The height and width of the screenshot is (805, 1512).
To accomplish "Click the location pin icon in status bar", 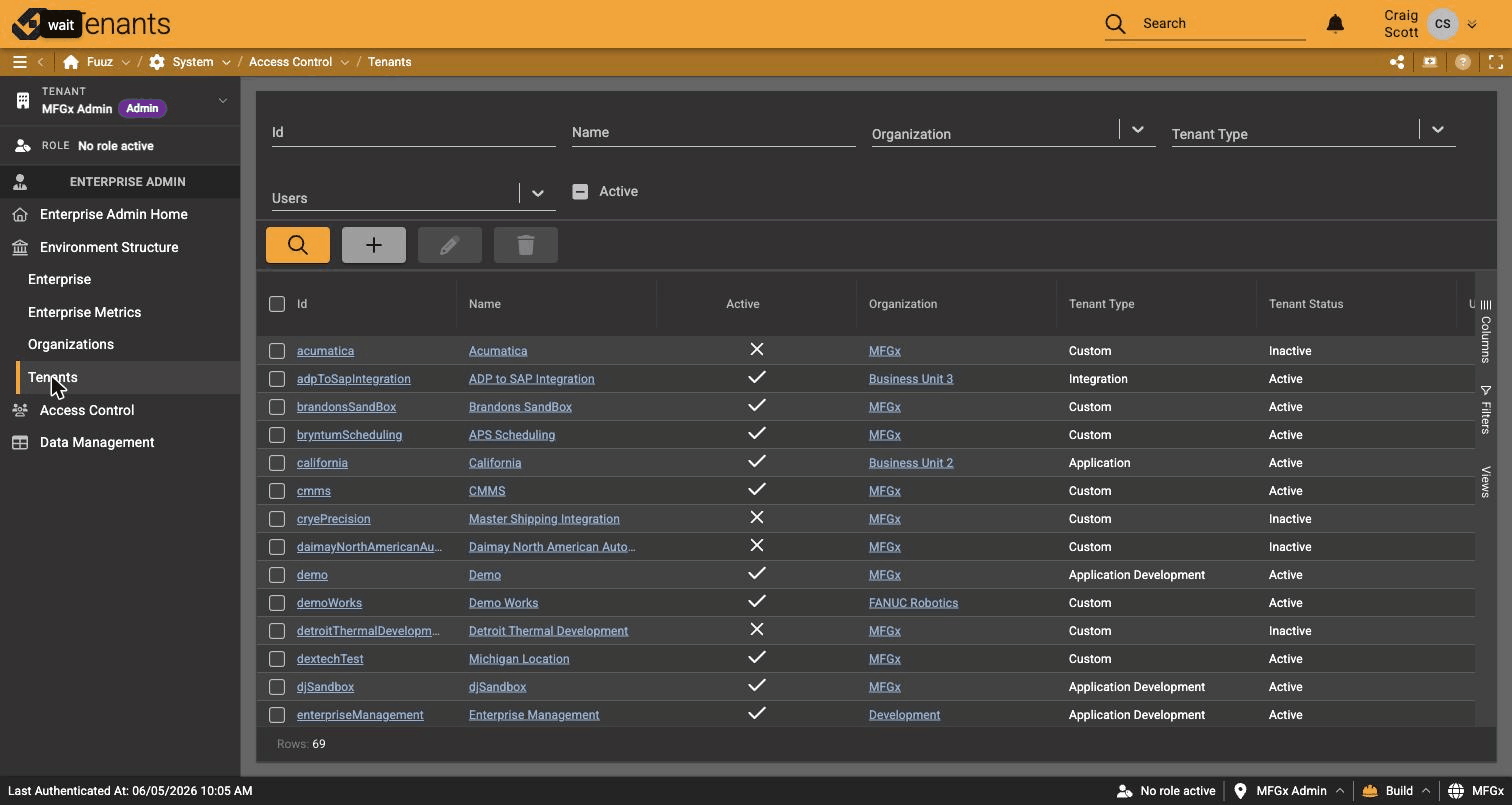I will point(1240,791).
